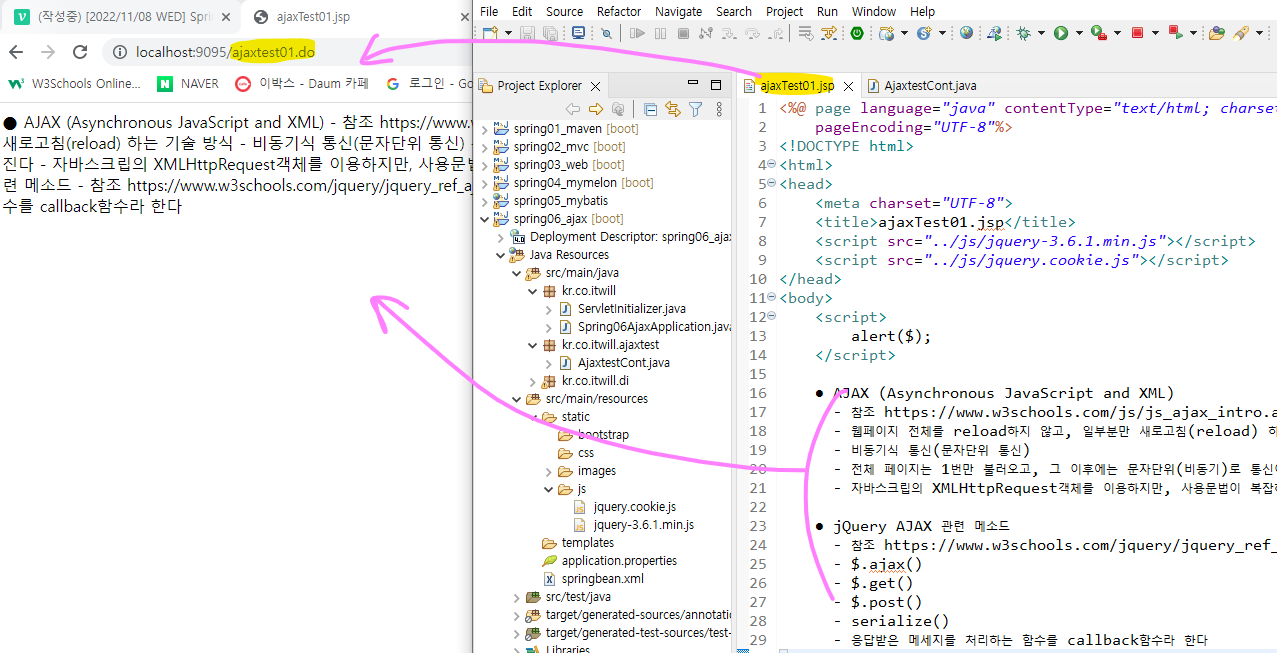Open the File menu
Screen dimensions: 1277x653
point(489,11)
